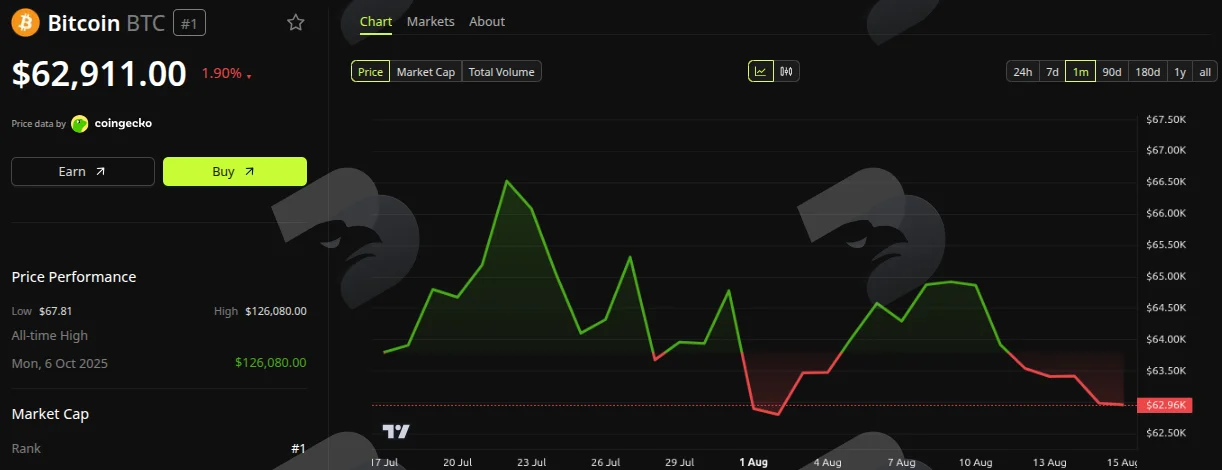Open the Chart tab
The width and height of the screenshot is (1222, 470).
click(x=376, y=21)
